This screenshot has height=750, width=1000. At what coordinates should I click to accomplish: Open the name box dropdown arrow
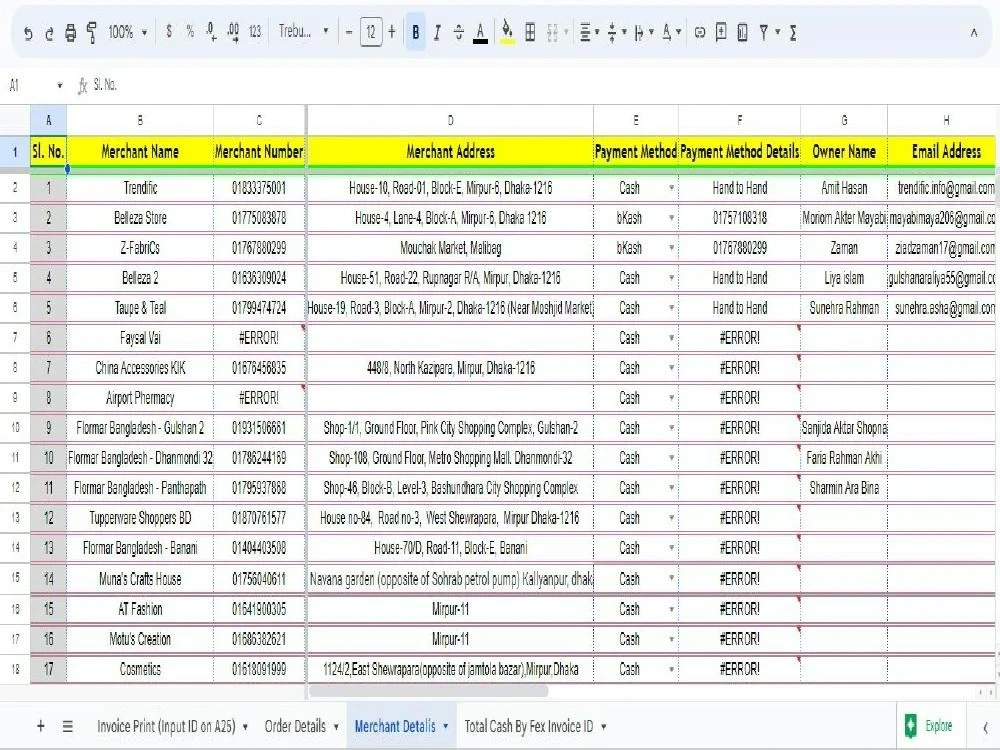[60, 85]
